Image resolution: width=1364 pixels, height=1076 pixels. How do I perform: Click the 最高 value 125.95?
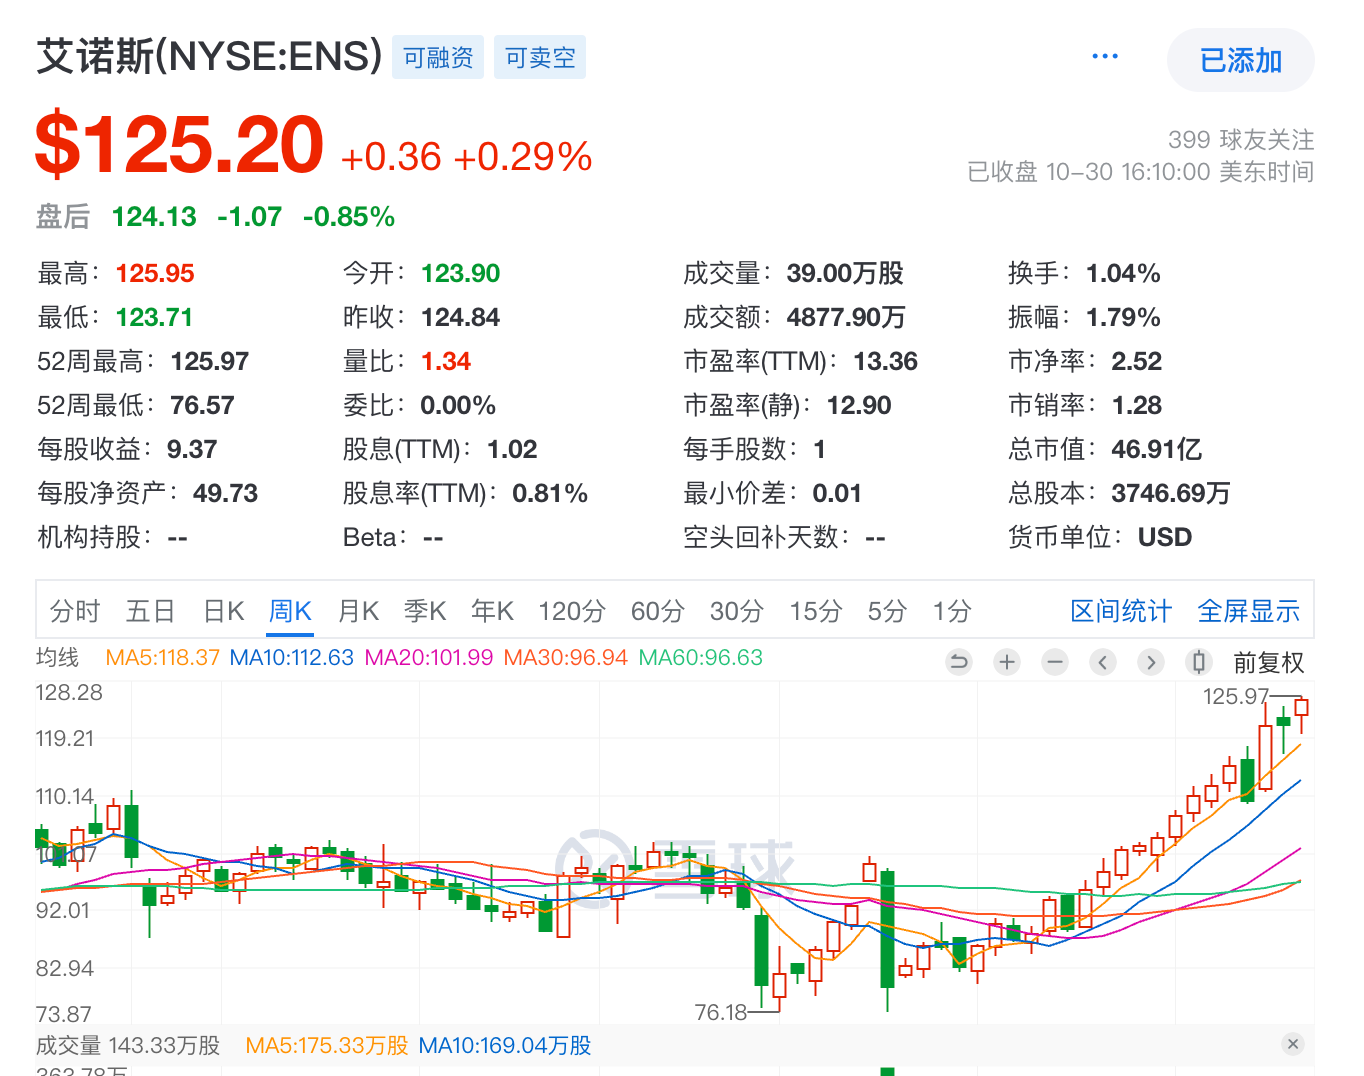[x=155, y=273]
